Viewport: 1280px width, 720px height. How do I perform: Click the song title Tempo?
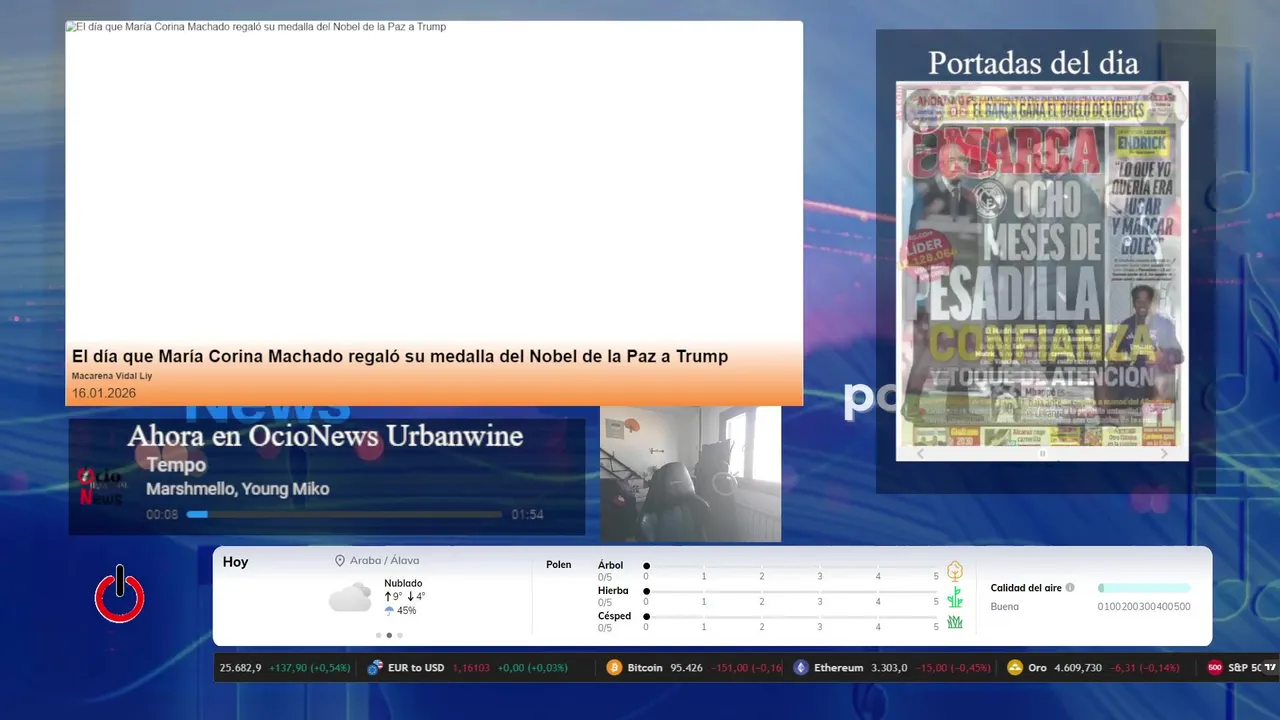coord(176,465)
